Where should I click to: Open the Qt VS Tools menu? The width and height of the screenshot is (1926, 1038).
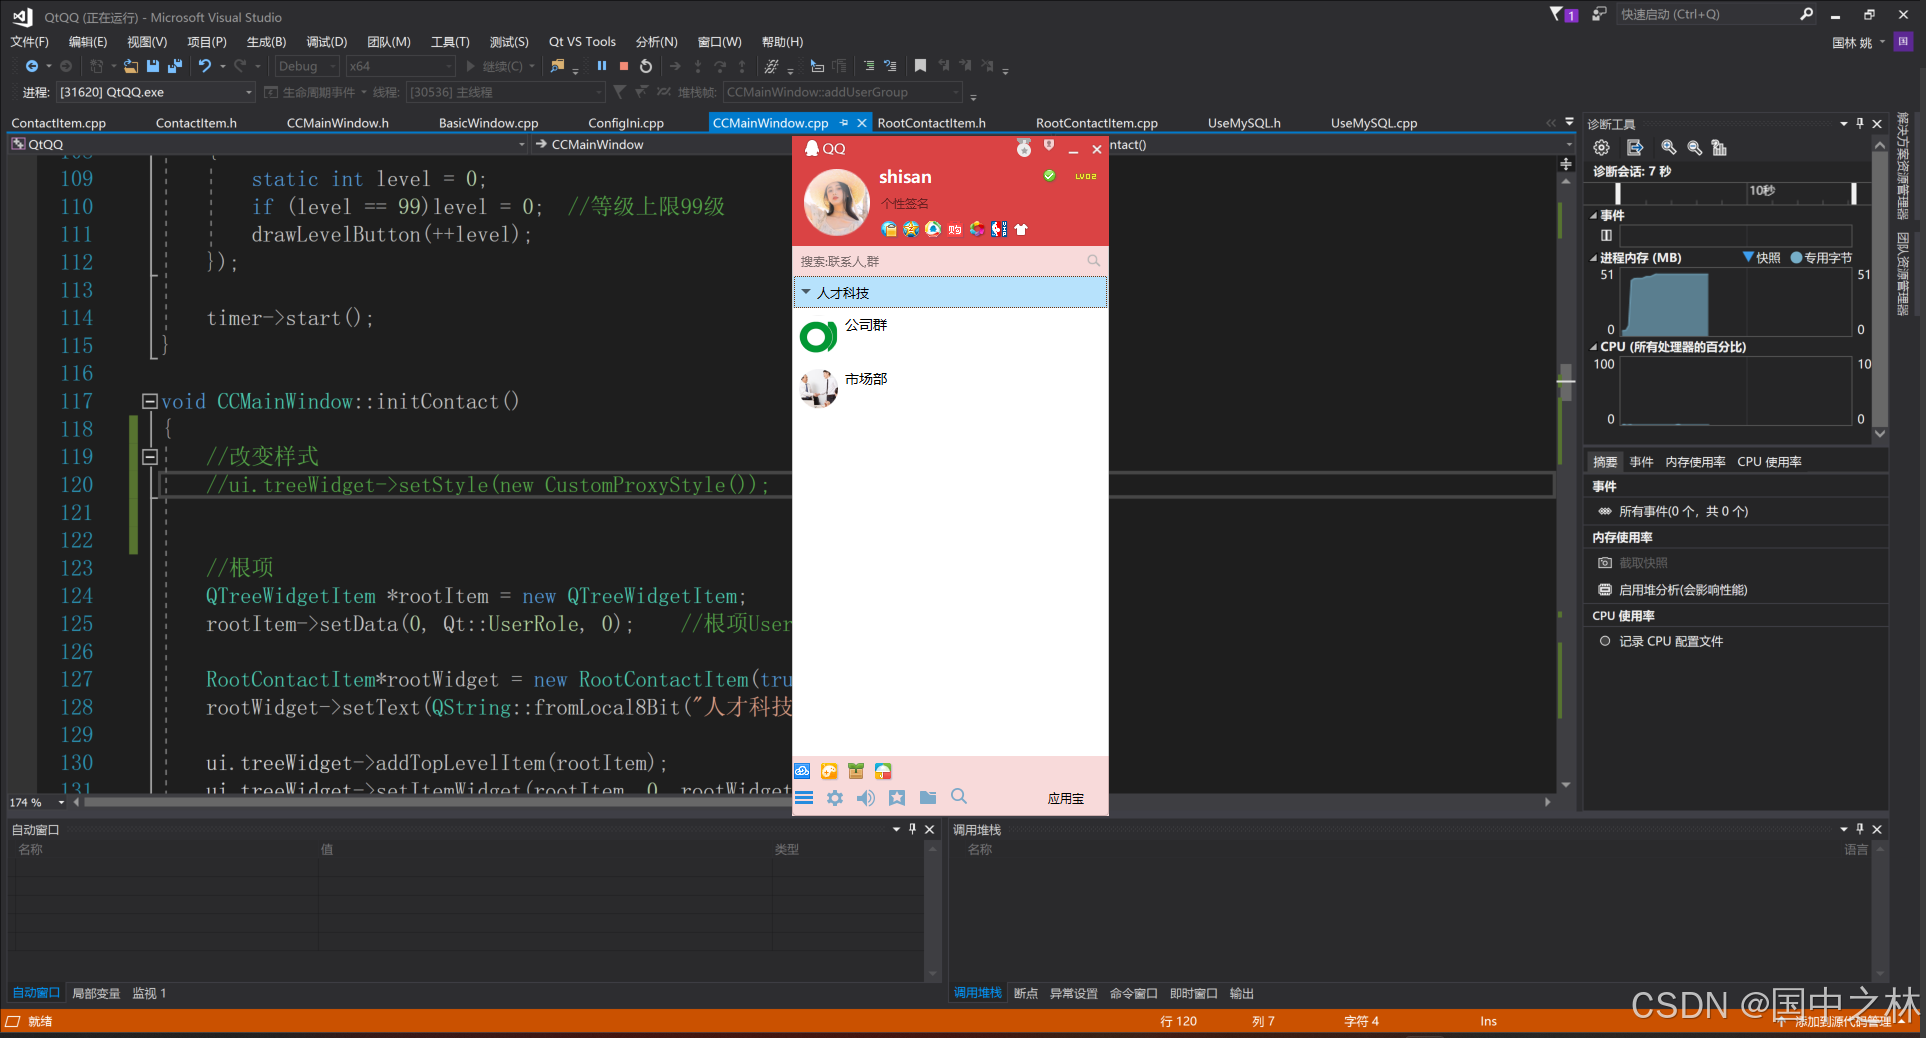[582, 42]
